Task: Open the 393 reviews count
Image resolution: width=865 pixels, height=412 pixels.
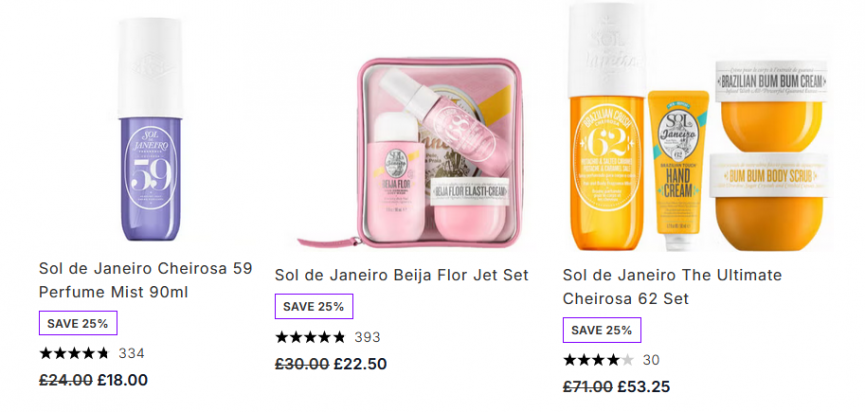Action: tap(367, 337)
